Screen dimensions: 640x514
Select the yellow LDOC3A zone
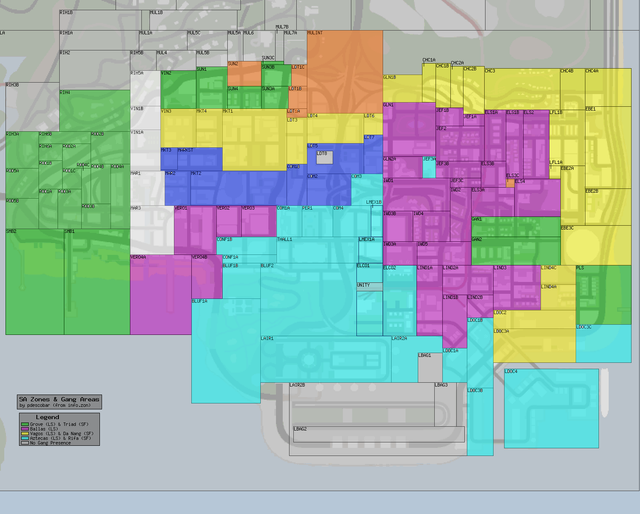535,345
